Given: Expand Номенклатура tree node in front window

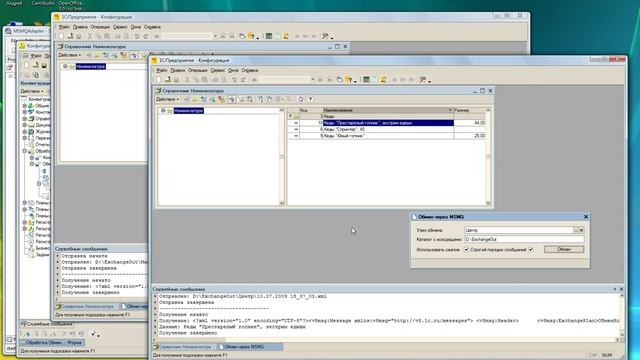Looking at the screenshot, I should pos(163,111).
